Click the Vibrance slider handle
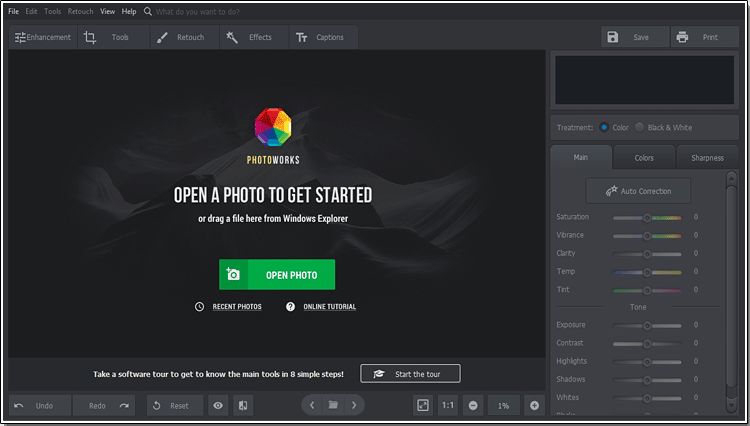The image size is (750, 426). [x=647, y=236]
